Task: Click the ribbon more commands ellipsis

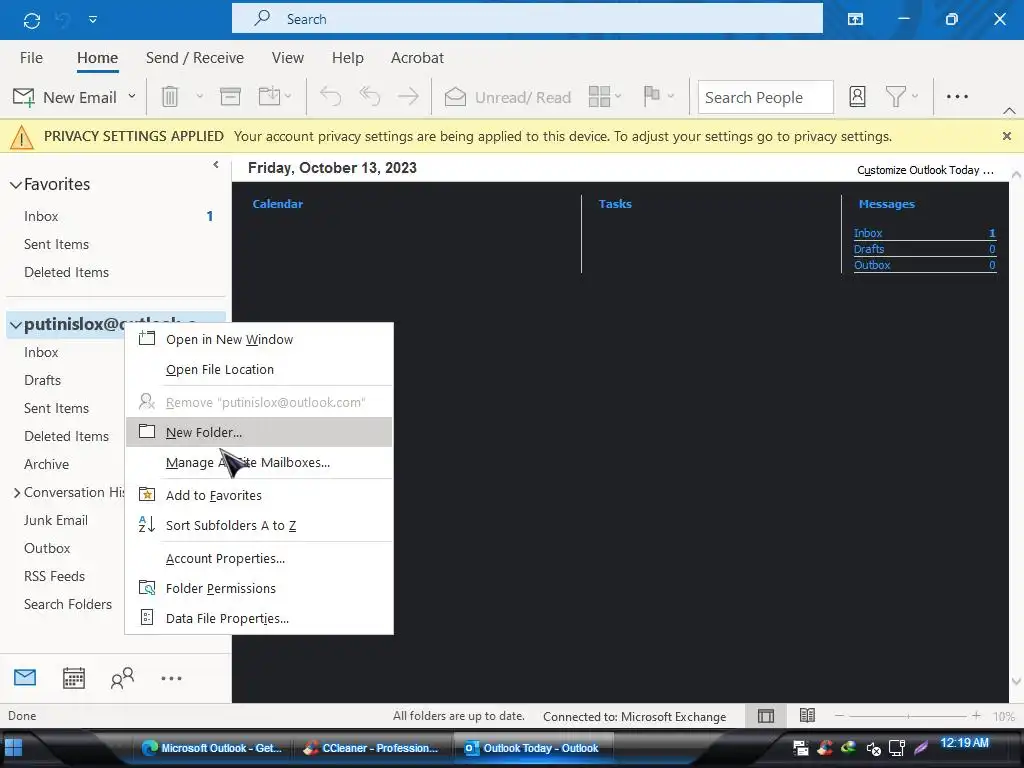Action: [957, 97]
